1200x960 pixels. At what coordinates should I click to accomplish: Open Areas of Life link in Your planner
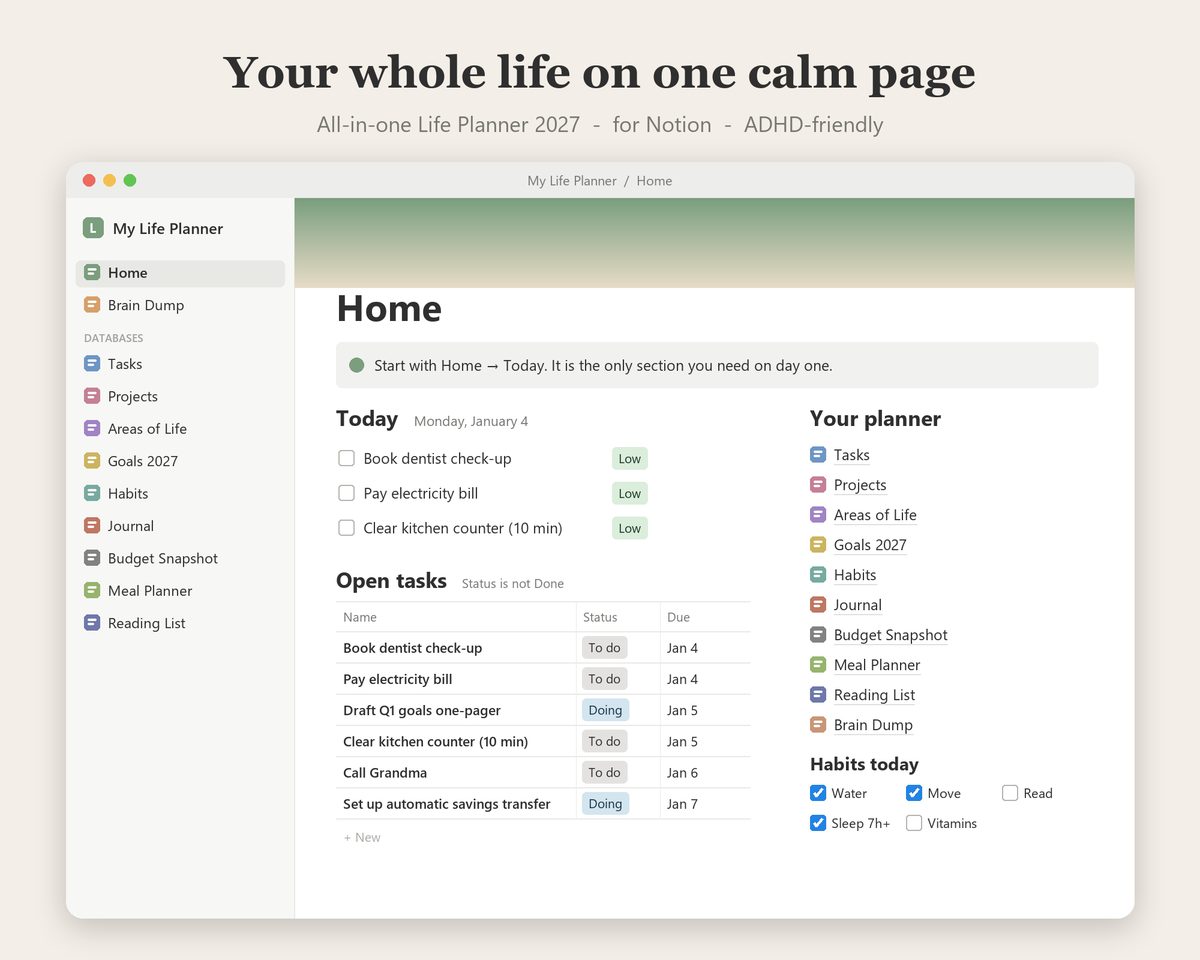tap(875, 515)
